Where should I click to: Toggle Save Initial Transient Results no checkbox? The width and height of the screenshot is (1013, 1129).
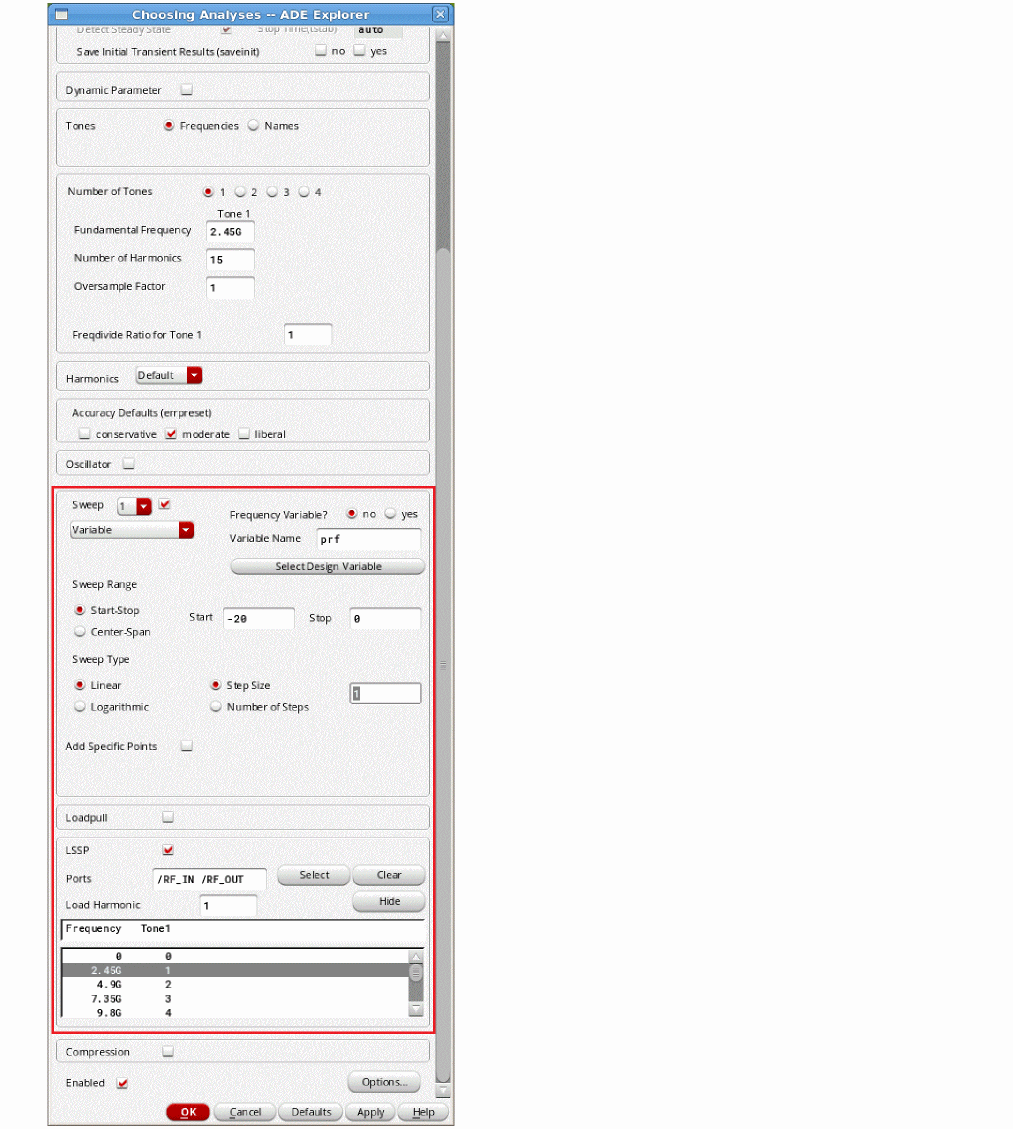tap(321, 50)
